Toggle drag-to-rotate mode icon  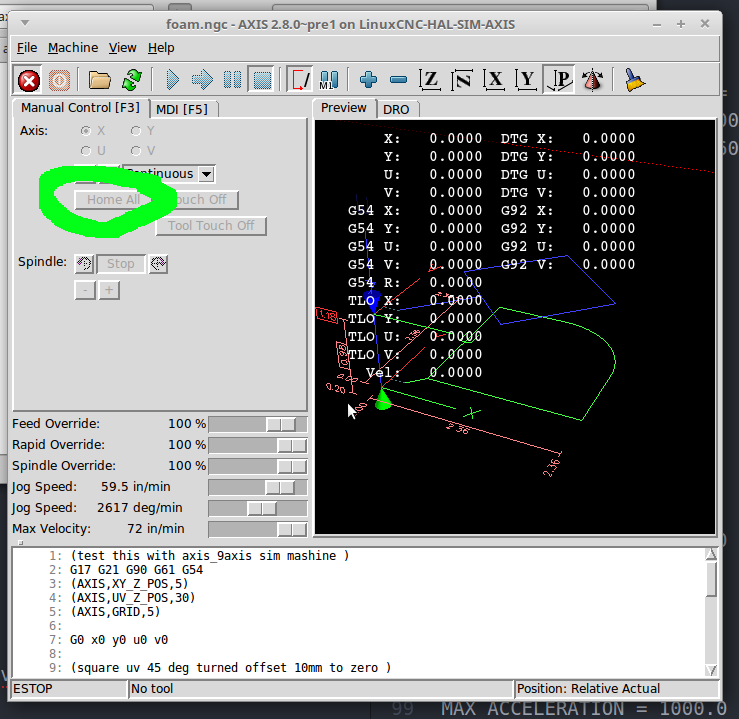(x=592, y=80)
